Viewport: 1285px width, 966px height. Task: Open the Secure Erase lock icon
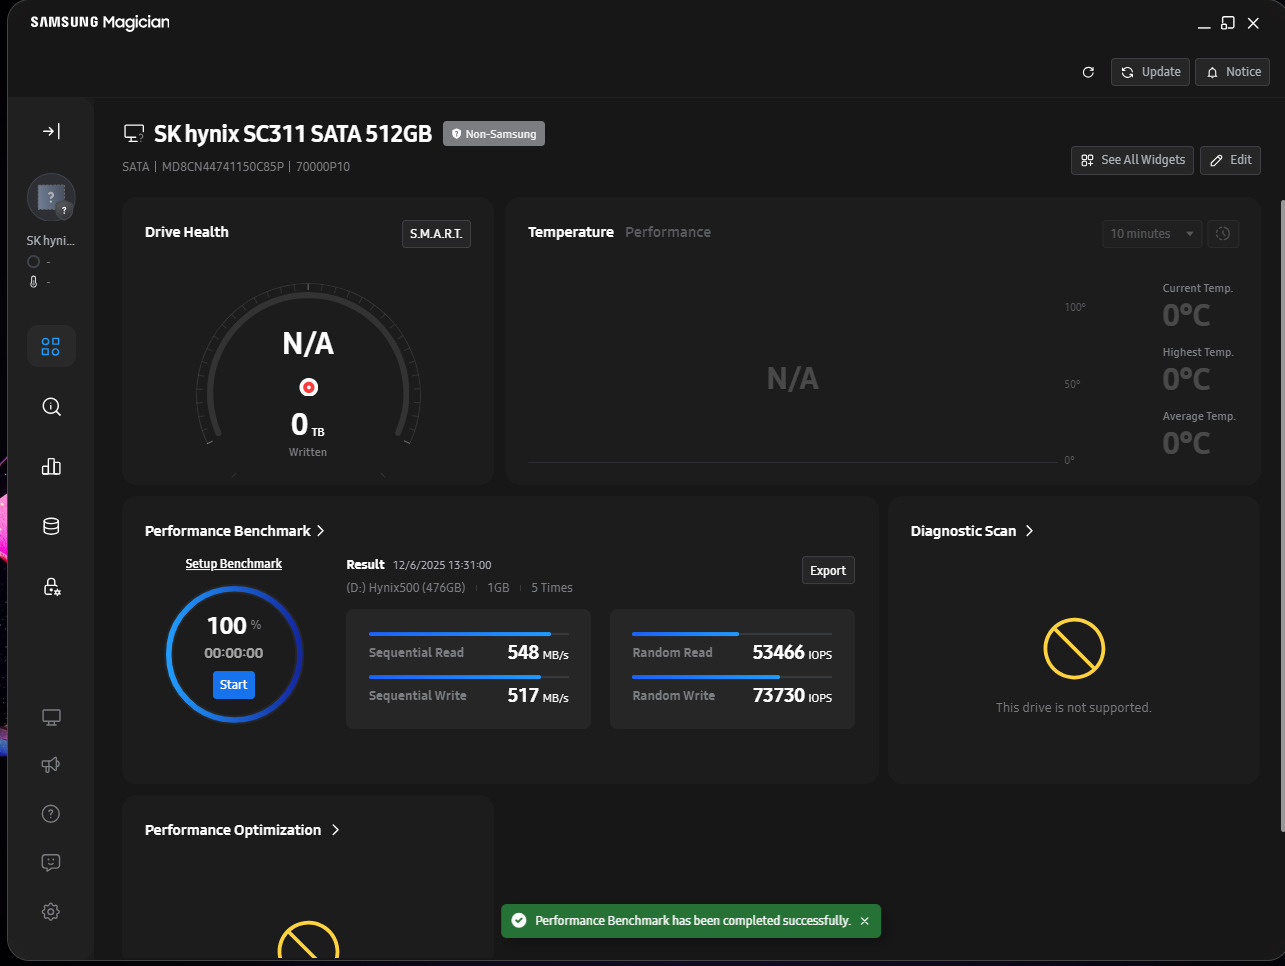(51, 587)
